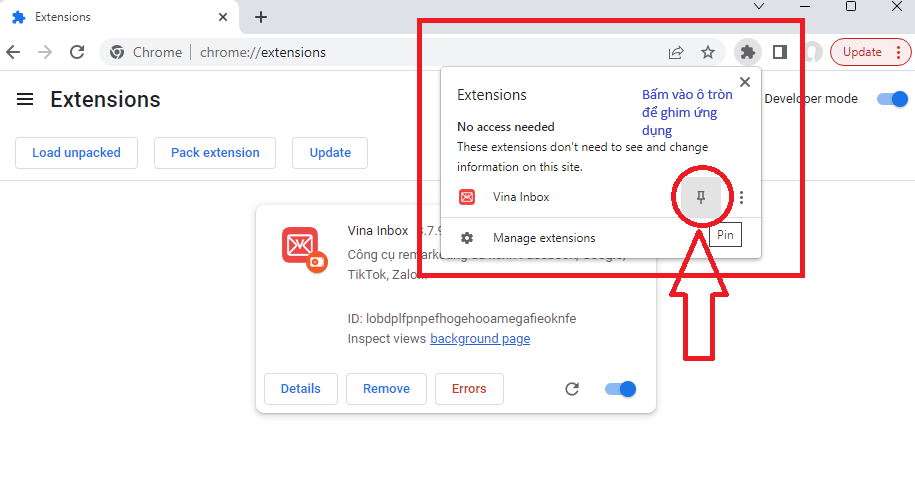
Task: Remove the Vina Inbox extension
Action: 386,389
